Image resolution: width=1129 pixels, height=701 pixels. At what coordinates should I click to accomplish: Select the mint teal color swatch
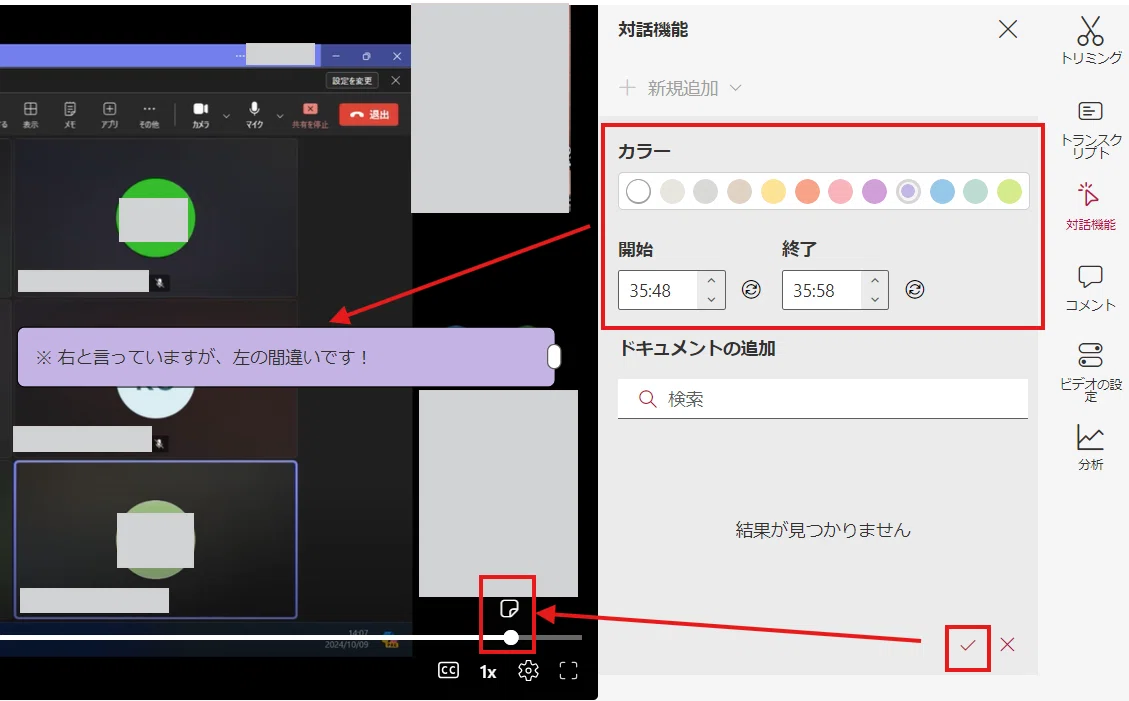pyautogui.click(x=976, y=191)
